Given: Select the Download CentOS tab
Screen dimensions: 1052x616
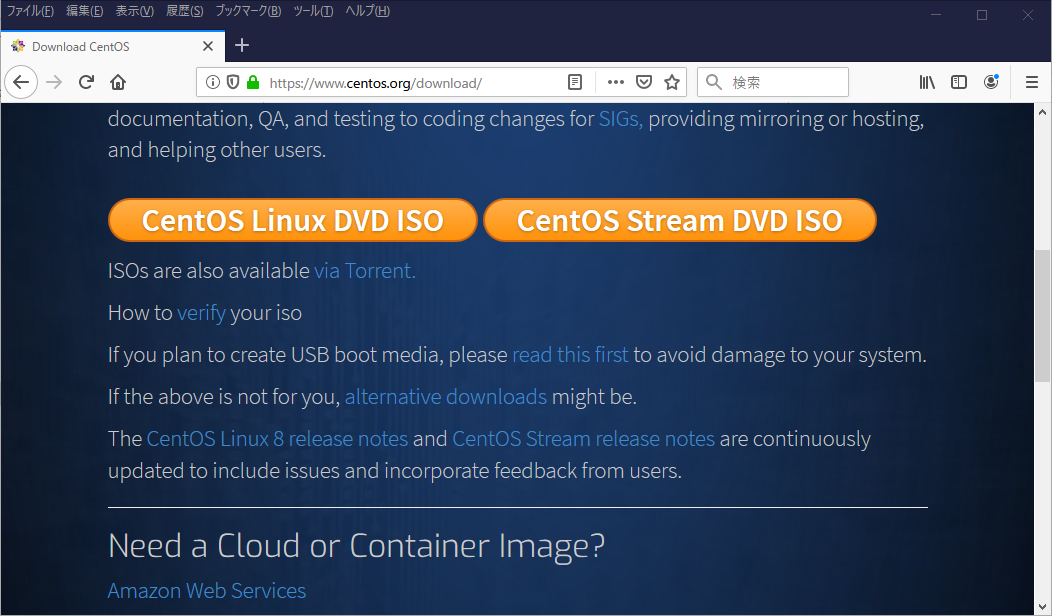Looking at the screenshot, I should point(113,46).
